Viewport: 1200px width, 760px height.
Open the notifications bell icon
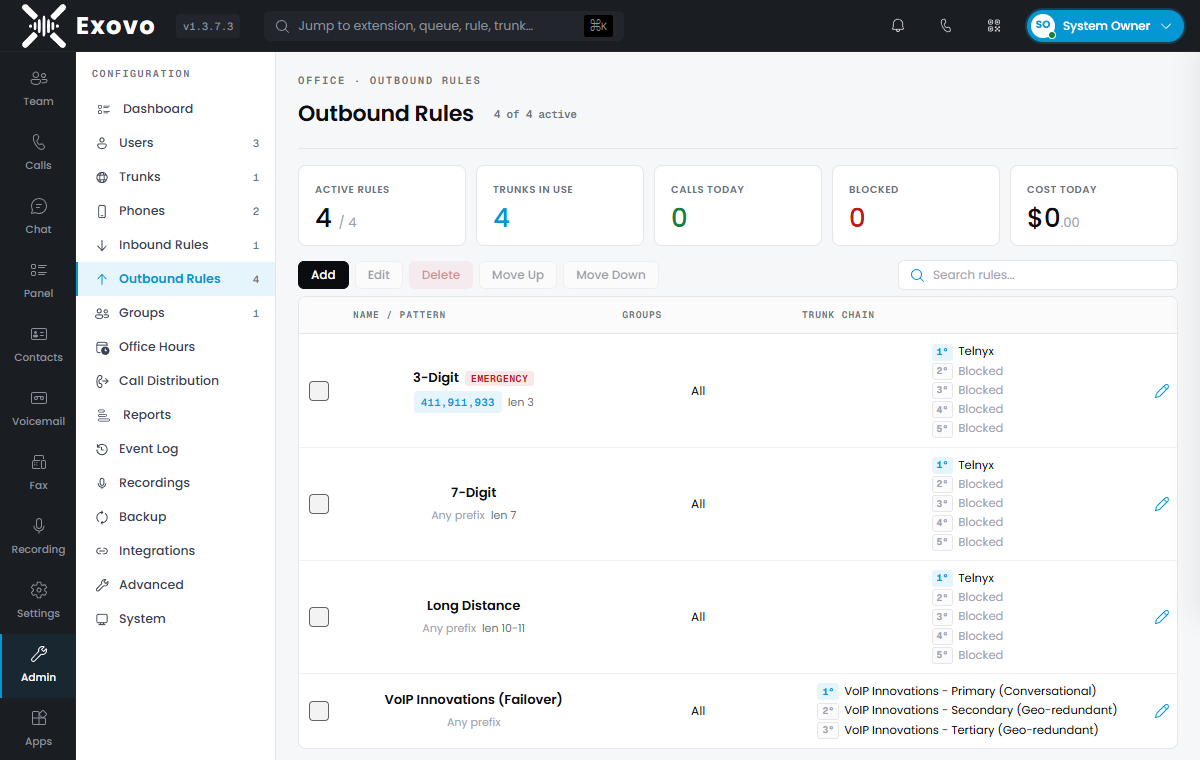898,26
